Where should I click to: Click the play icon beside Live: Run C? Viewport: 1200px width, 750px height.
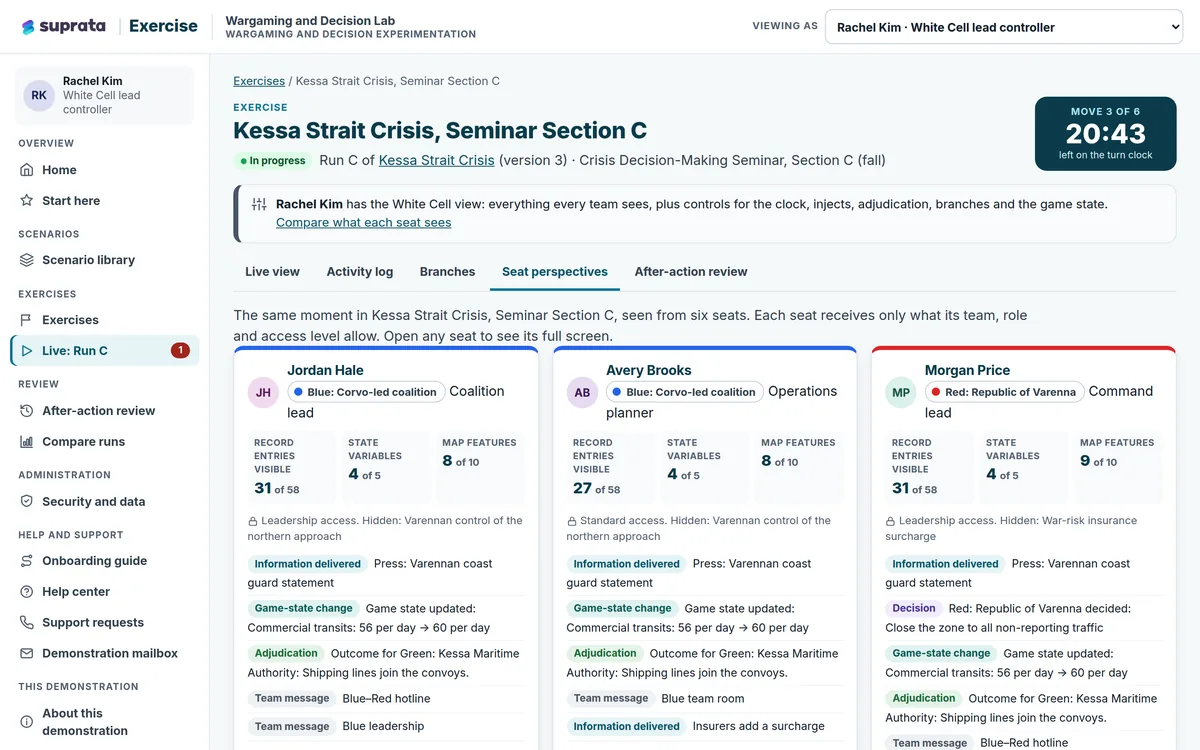[x=27, y=351]
